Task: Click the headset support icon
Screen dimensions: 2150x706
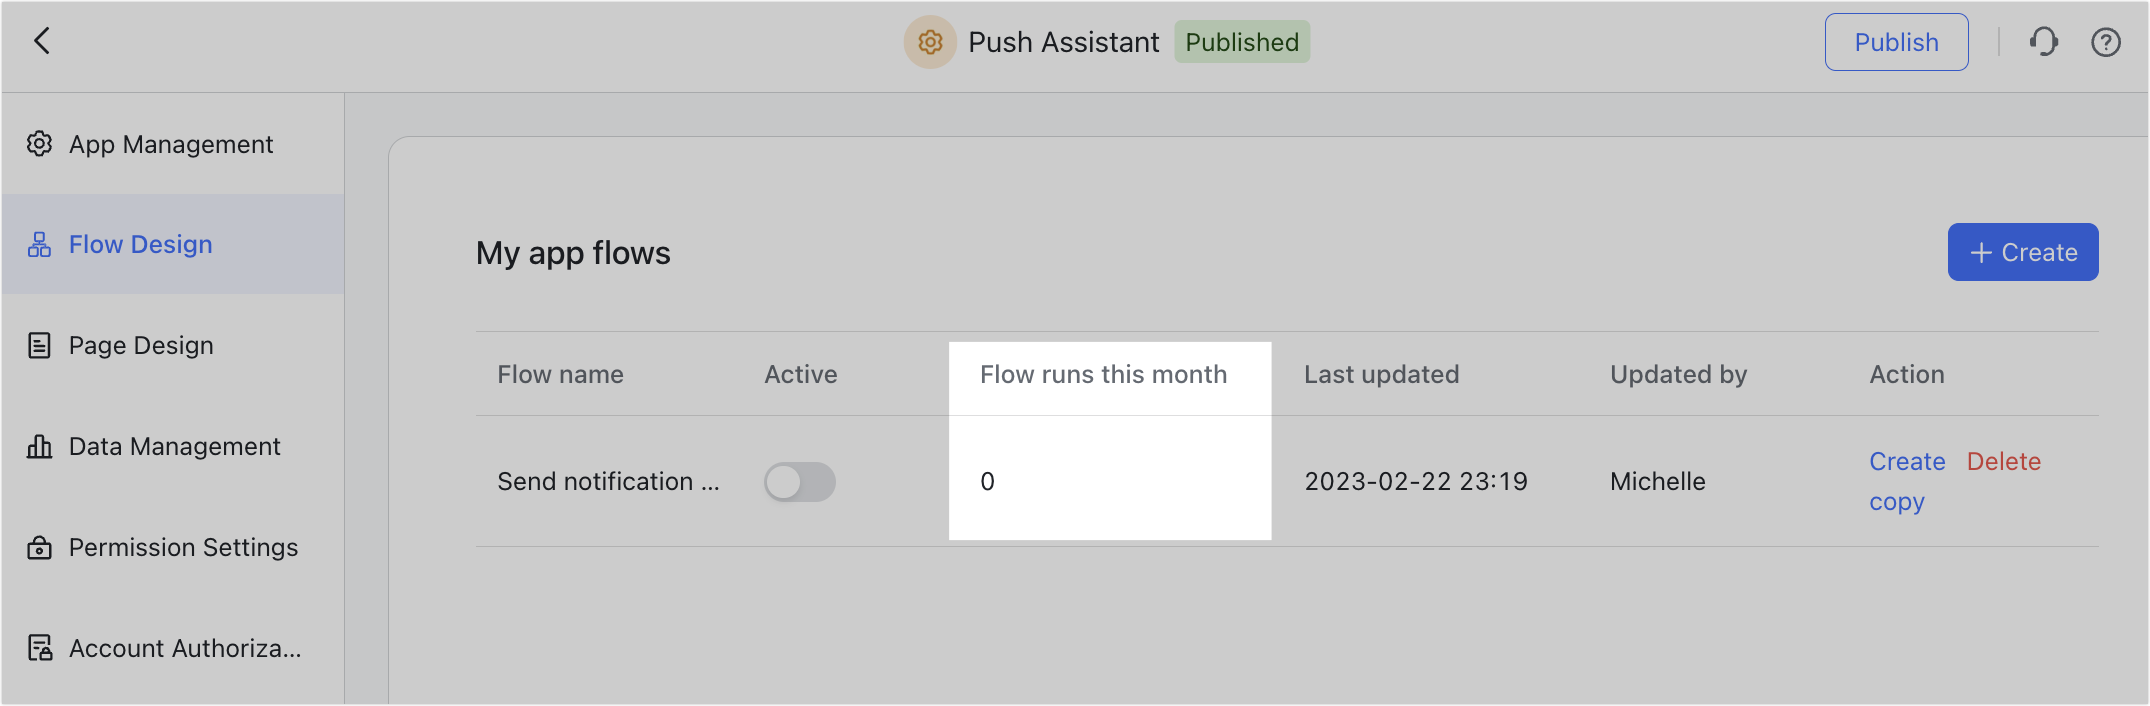Action: pyautogui.click(x=2043, y=42)
